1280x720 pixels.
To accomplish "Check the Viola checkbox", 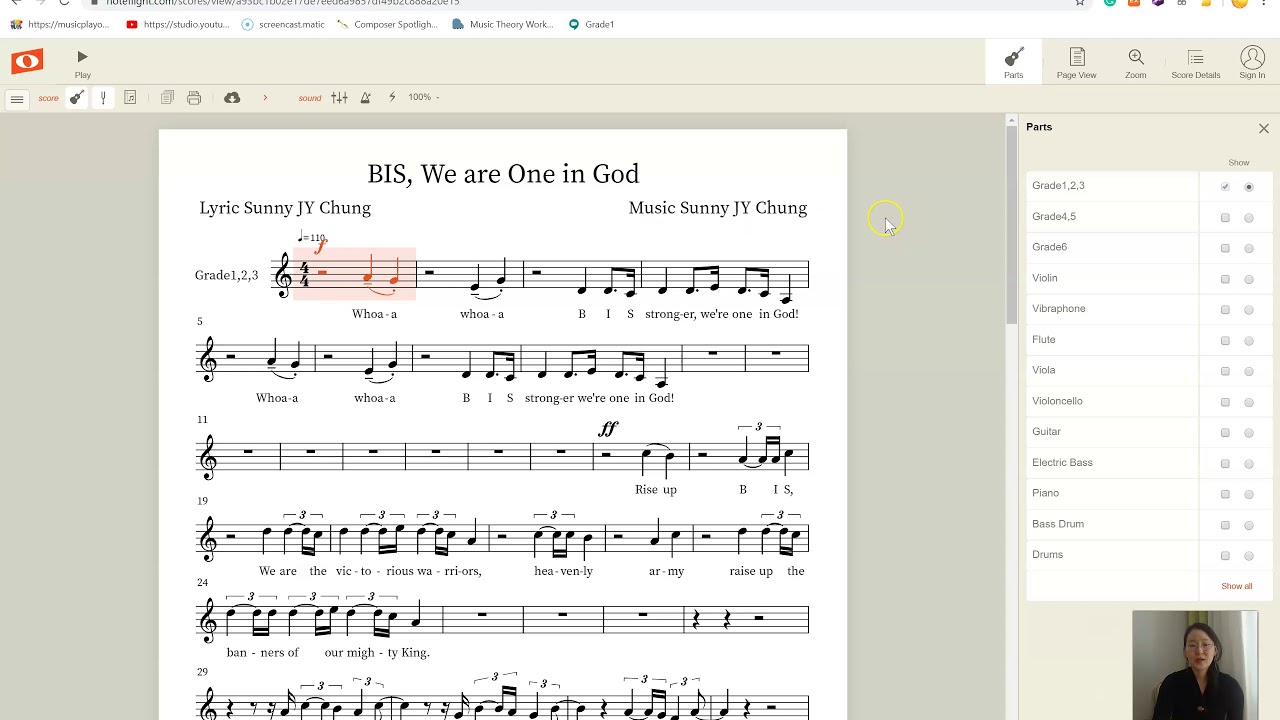I will point(1225,371).
